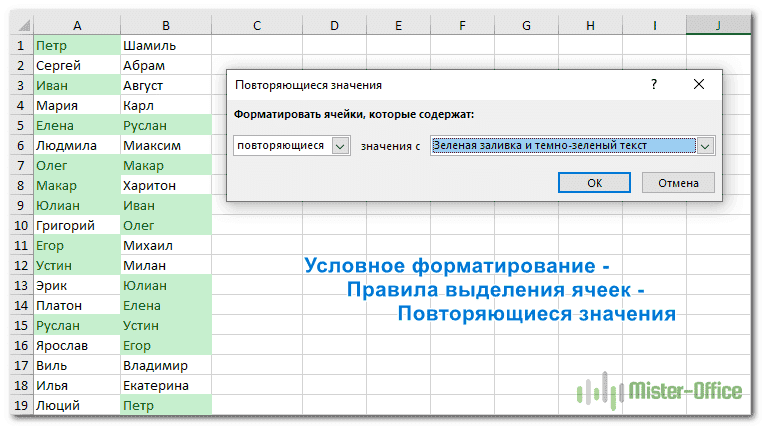The height and width of the screenshot is (426, 762).
Task: Select column J header
Action: [x=718, y=25]
